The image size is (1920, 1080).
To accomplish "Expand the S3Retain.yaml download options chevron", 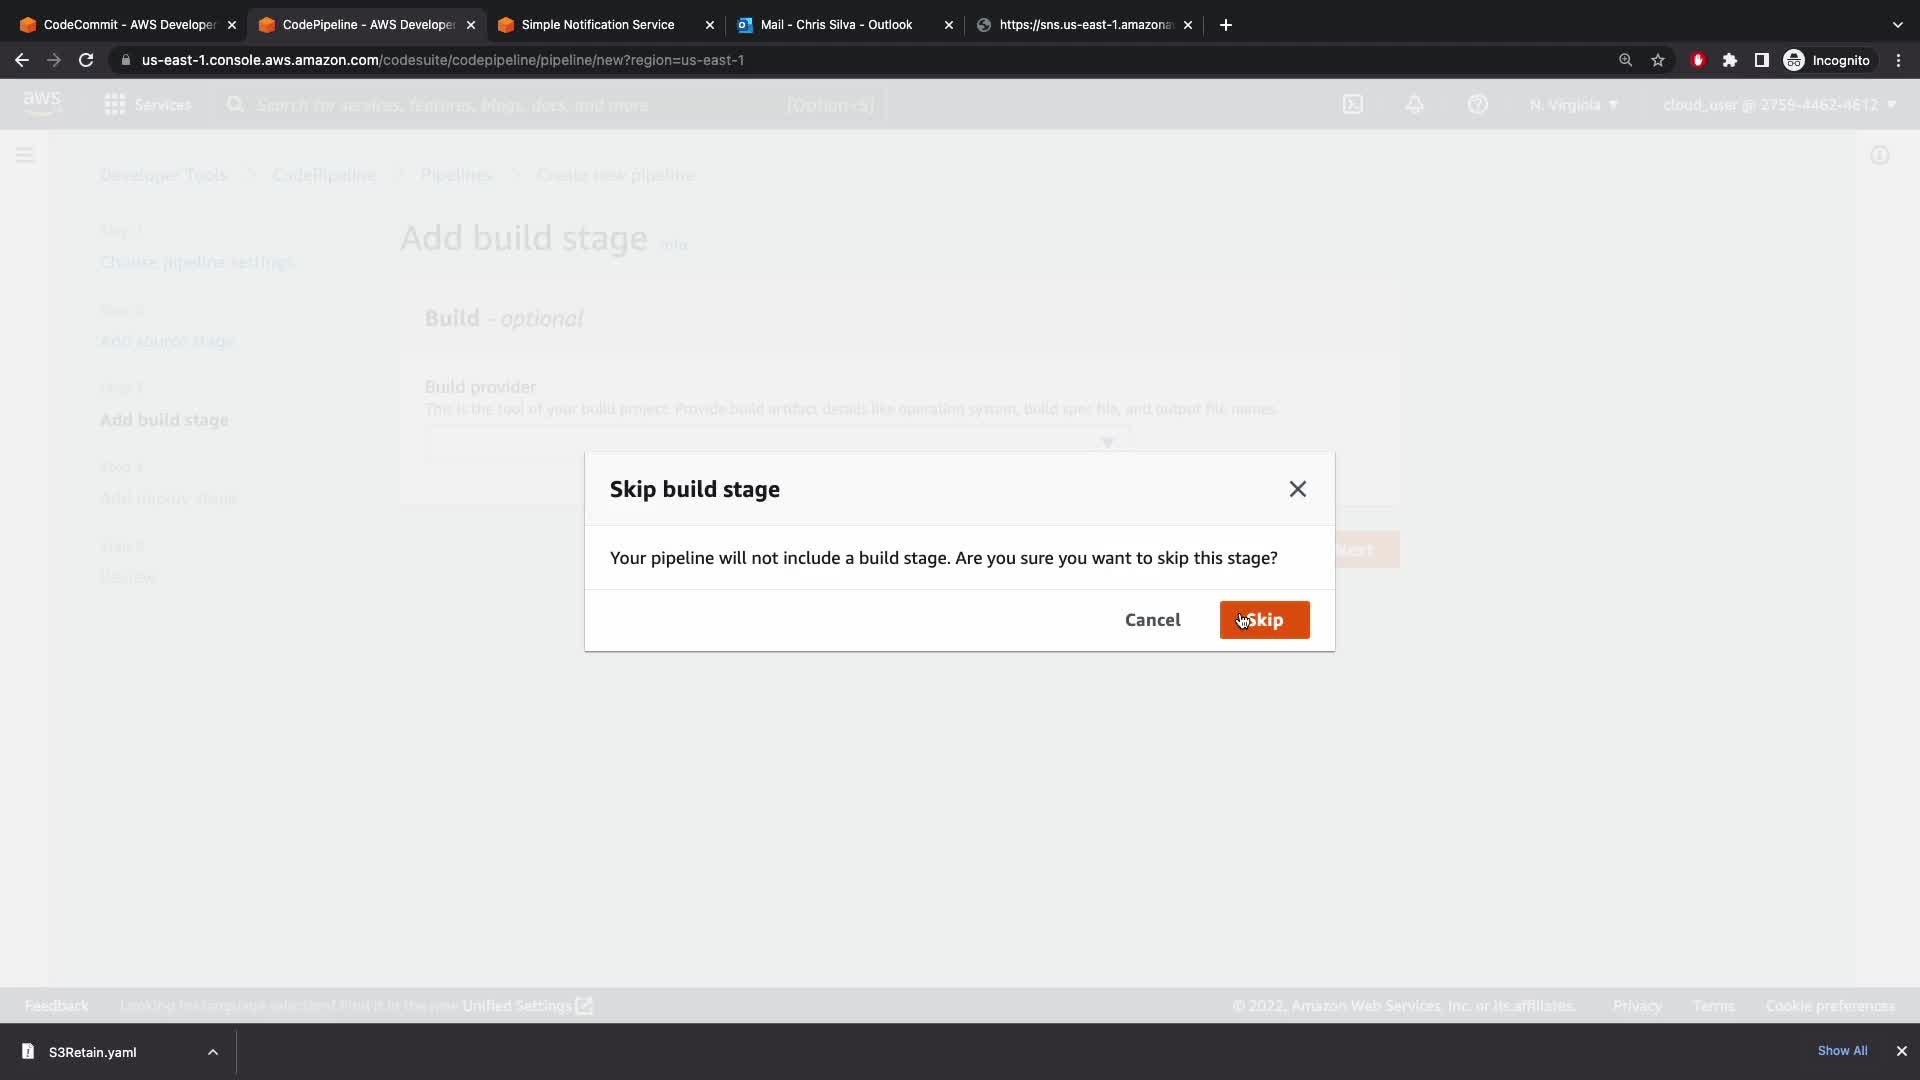I will point(213,1052).
